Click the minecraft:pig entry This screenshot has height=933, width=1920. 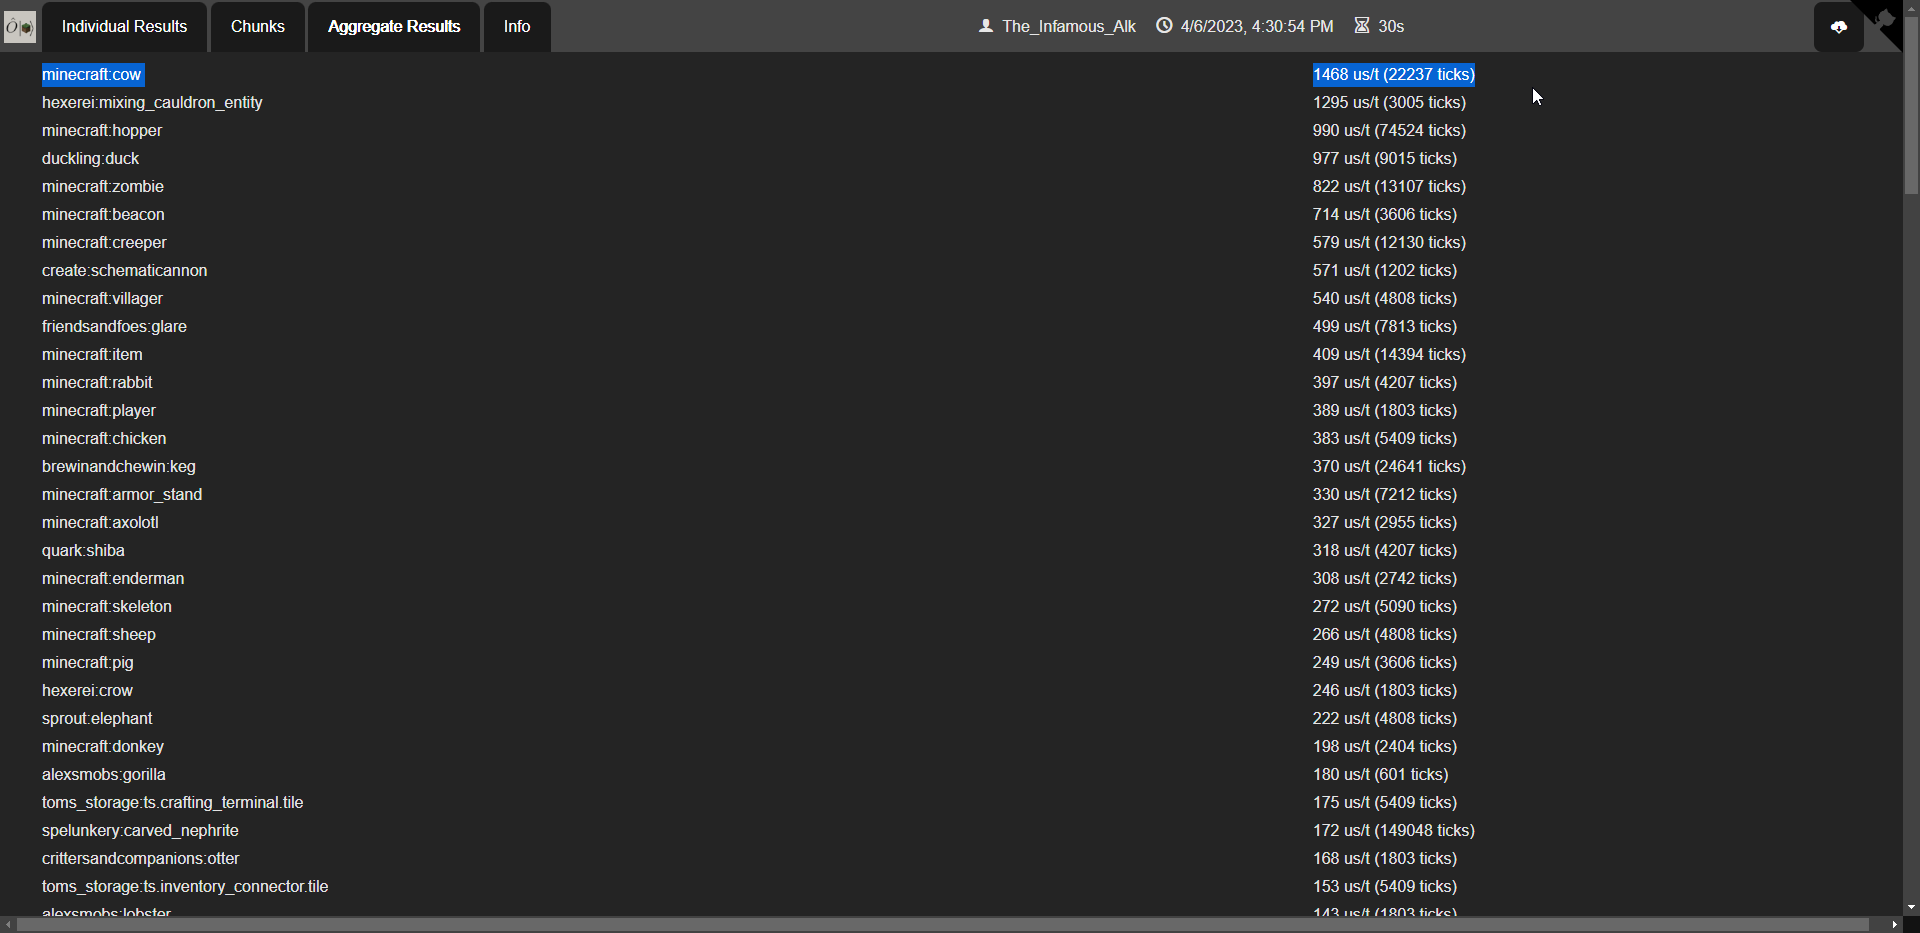pos(88,663)
